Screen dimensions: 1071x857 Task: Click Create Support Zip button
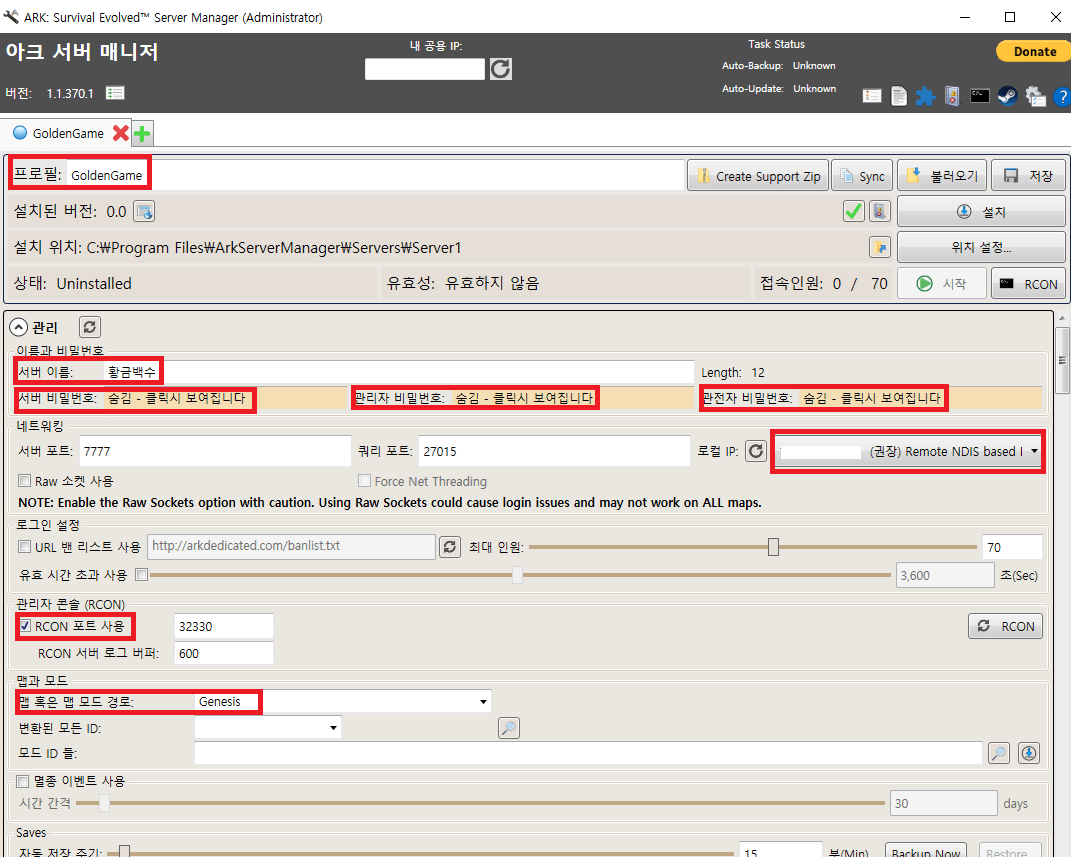[x=758, y=176]
